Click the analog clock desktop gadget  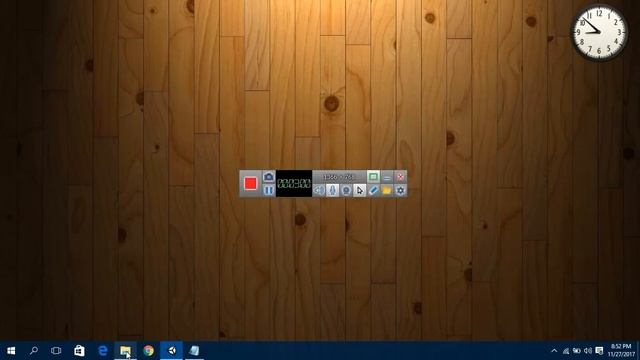click(599, 32)
